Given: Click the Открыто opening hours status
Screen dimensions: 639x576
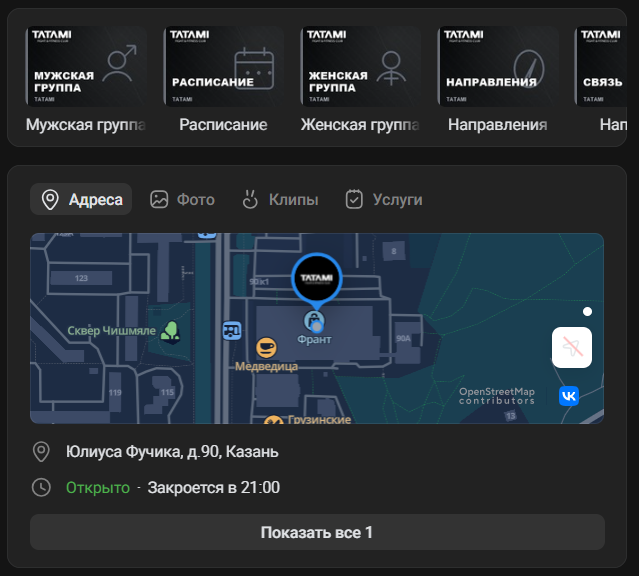Looking at the screenshot, I should pos(98,488).
